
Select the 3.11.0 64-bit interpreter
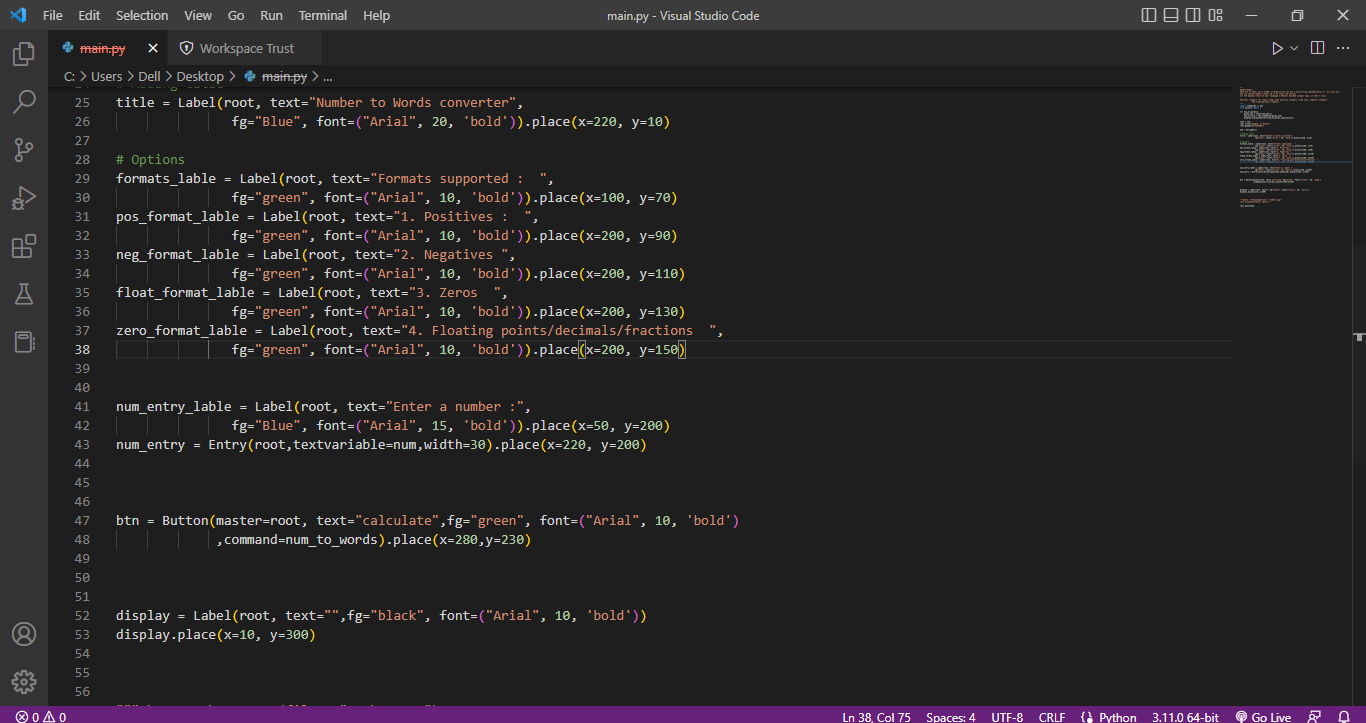pyautogui.click(x=1185, y=716)
